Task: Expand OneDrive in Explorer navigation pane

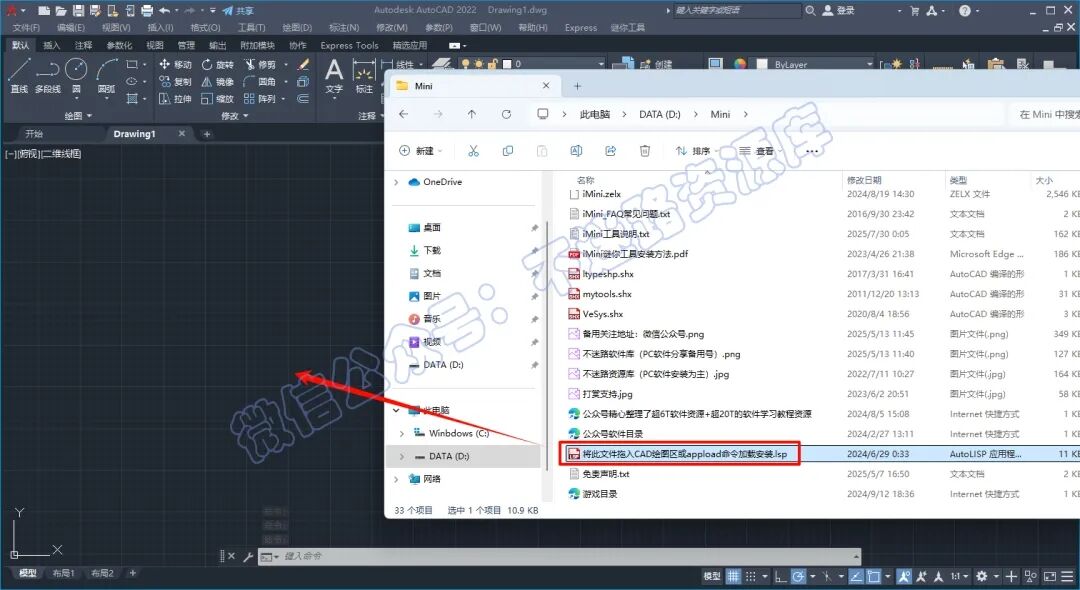Action: 396,182
